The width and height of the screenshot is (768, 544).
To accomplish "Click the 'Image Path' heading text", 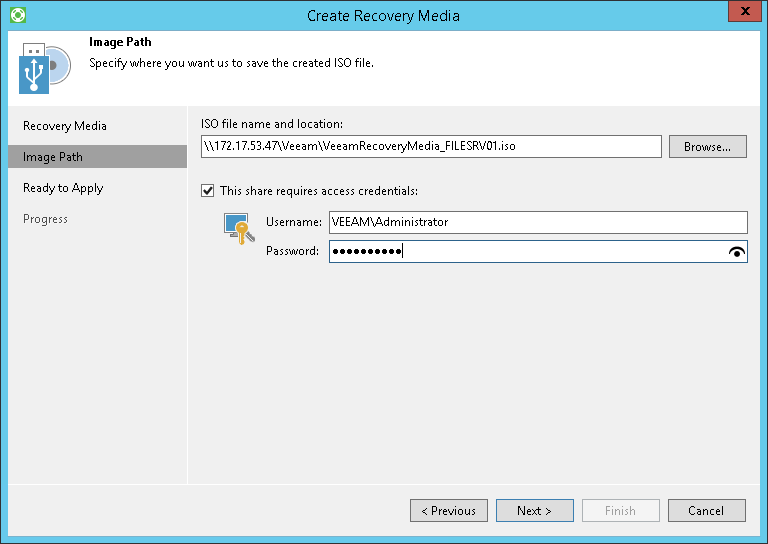I will [120, 43].
